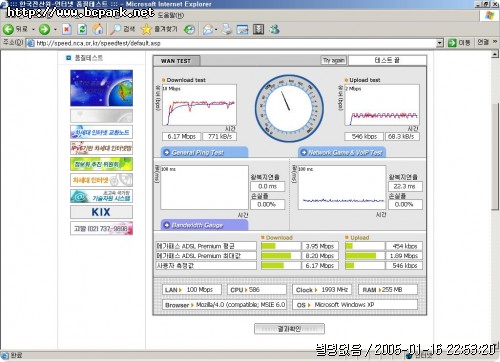Click the vertical scrollbar up arrow
The image size is (500, 362).
(x=495, y=54)
